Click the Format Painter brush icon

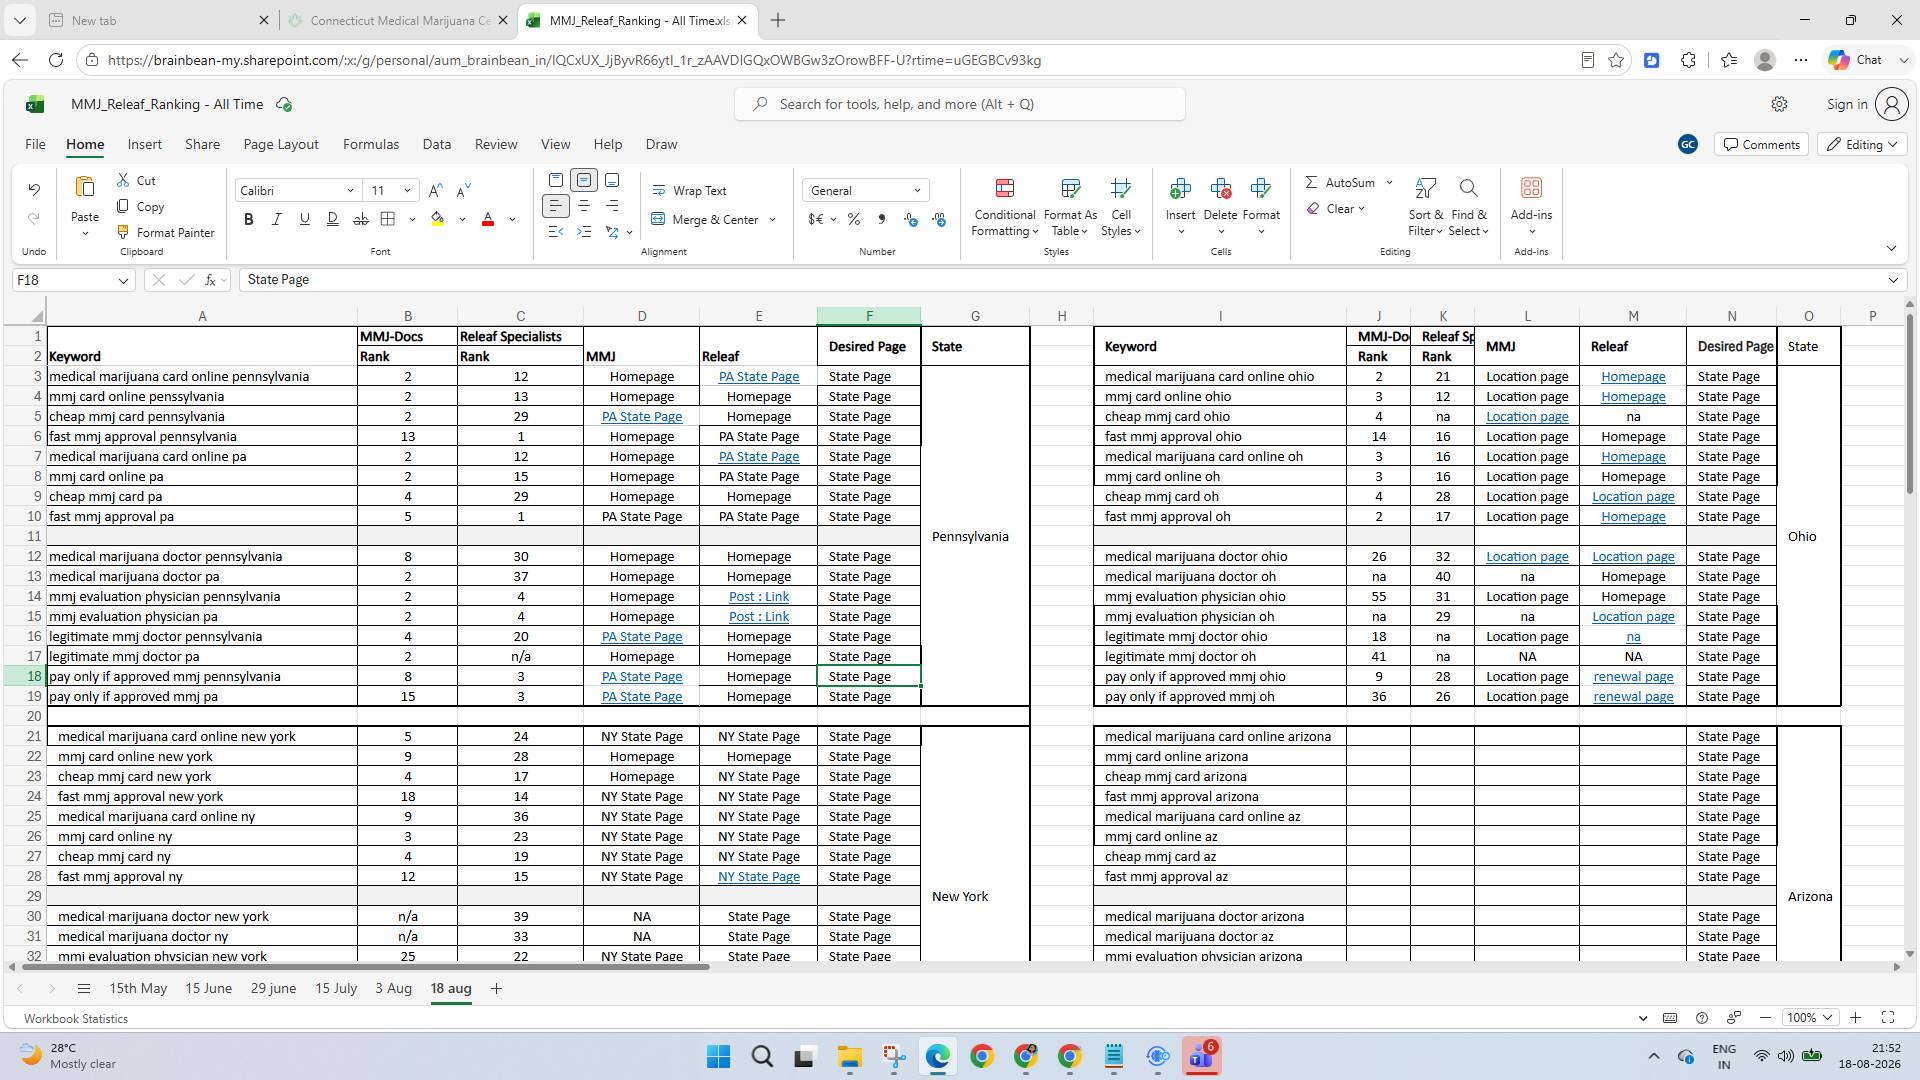click(x=123, y=232)
